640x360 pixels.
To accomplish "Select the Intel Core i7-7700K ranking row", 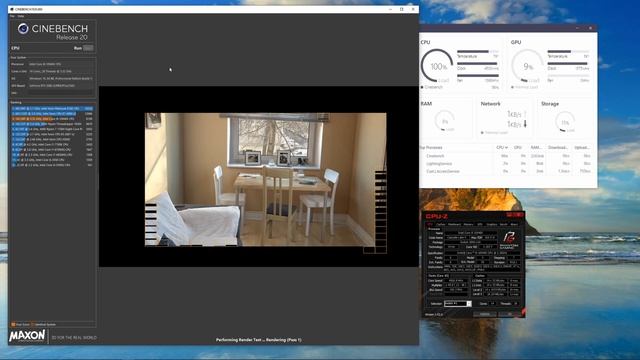I will click(x=52, y=144).
